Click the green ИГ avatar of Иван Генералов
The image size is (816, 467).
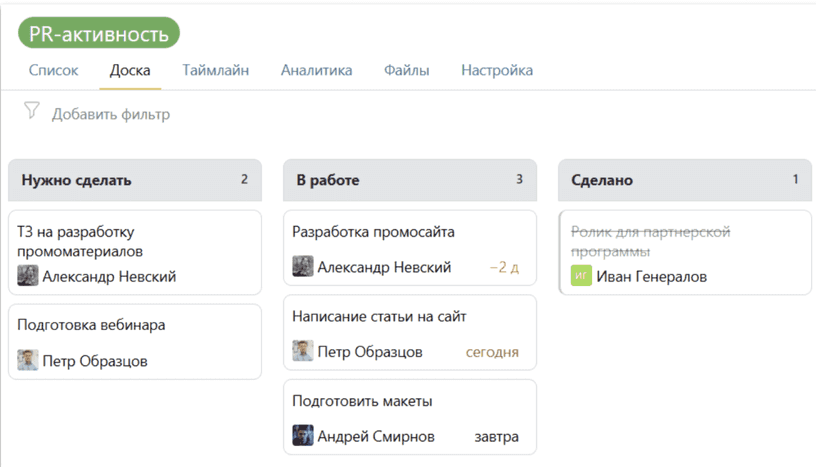point(581,276)
